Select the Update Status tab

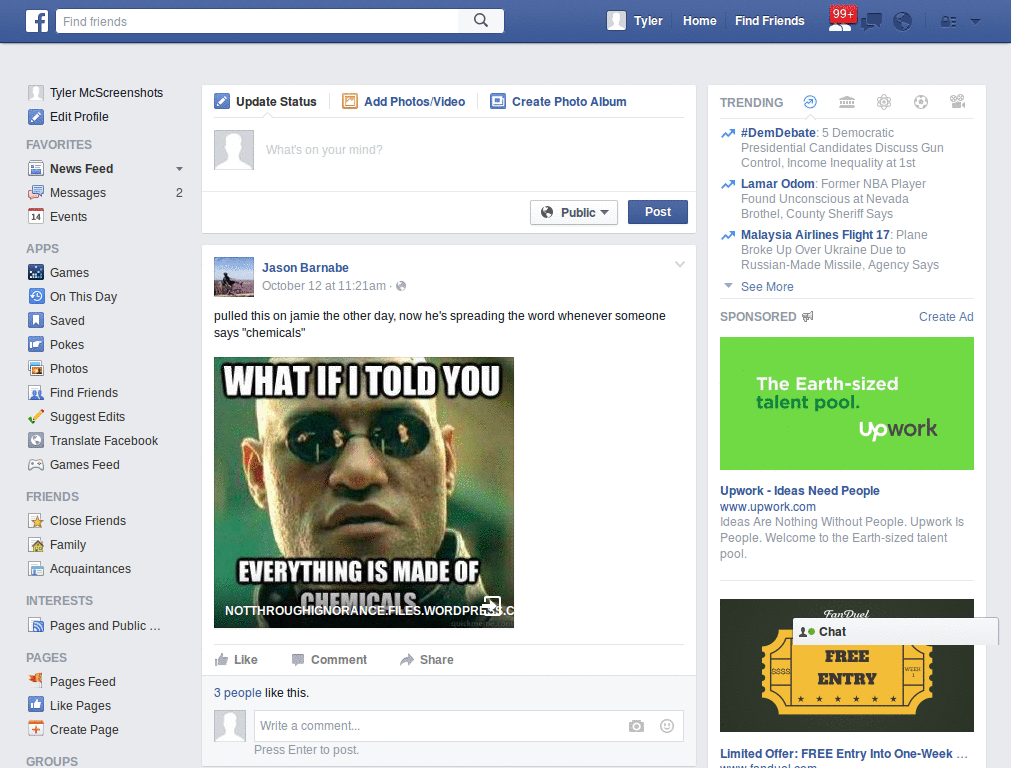click(x=265, y=102)
